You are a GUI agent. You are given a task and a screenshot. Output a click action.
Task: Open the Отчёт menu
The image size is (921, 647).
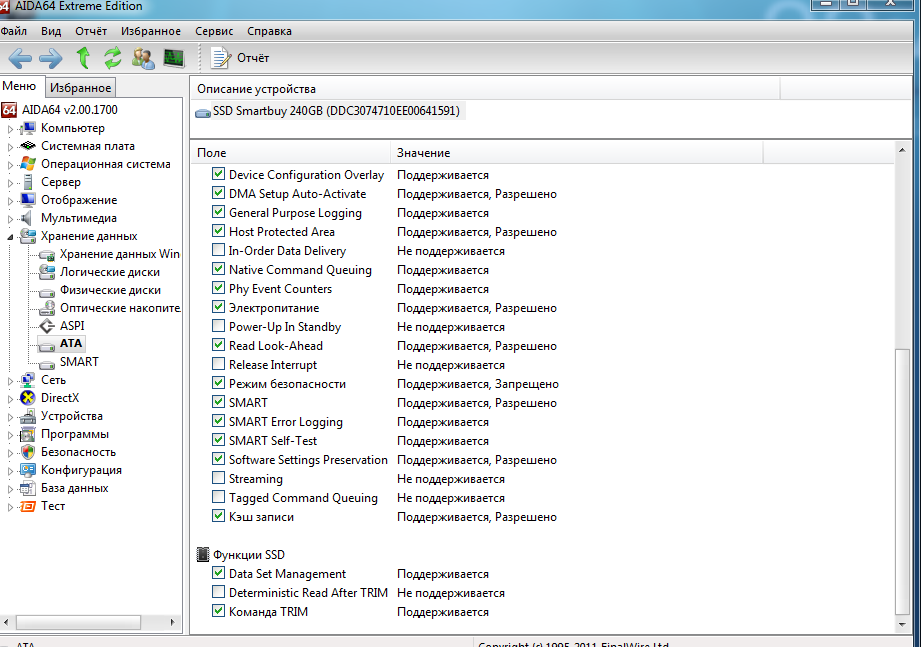click(91, 31)
